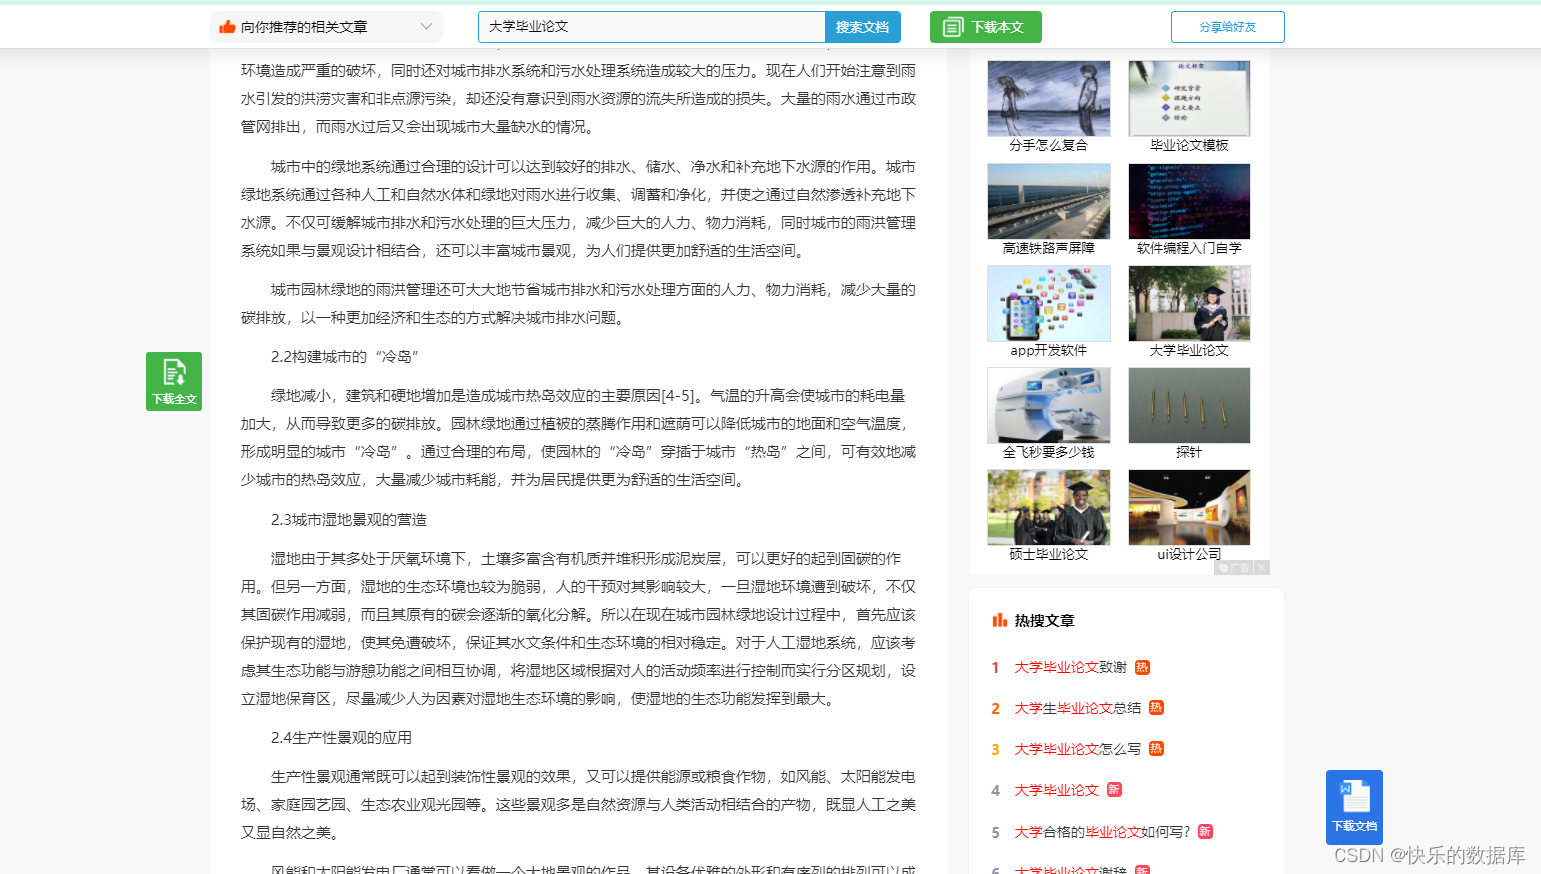This screenshot has height=874, width=1541.
Task: Click the document icon inside the 下载本文 button
Action: tap(951, 27)
